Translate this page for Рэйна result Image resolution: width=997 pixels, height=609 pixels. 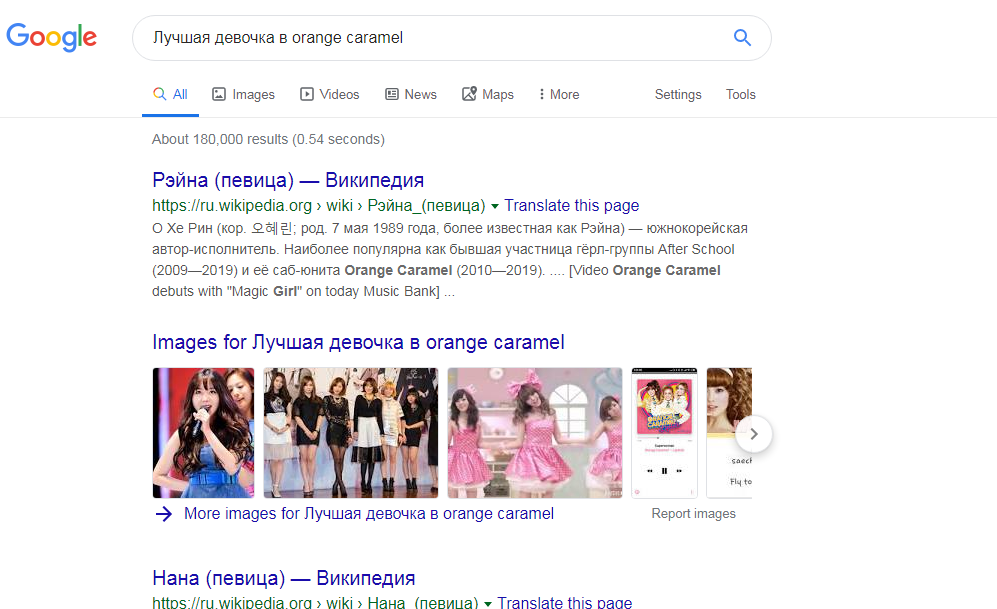(x=571, y=205)
